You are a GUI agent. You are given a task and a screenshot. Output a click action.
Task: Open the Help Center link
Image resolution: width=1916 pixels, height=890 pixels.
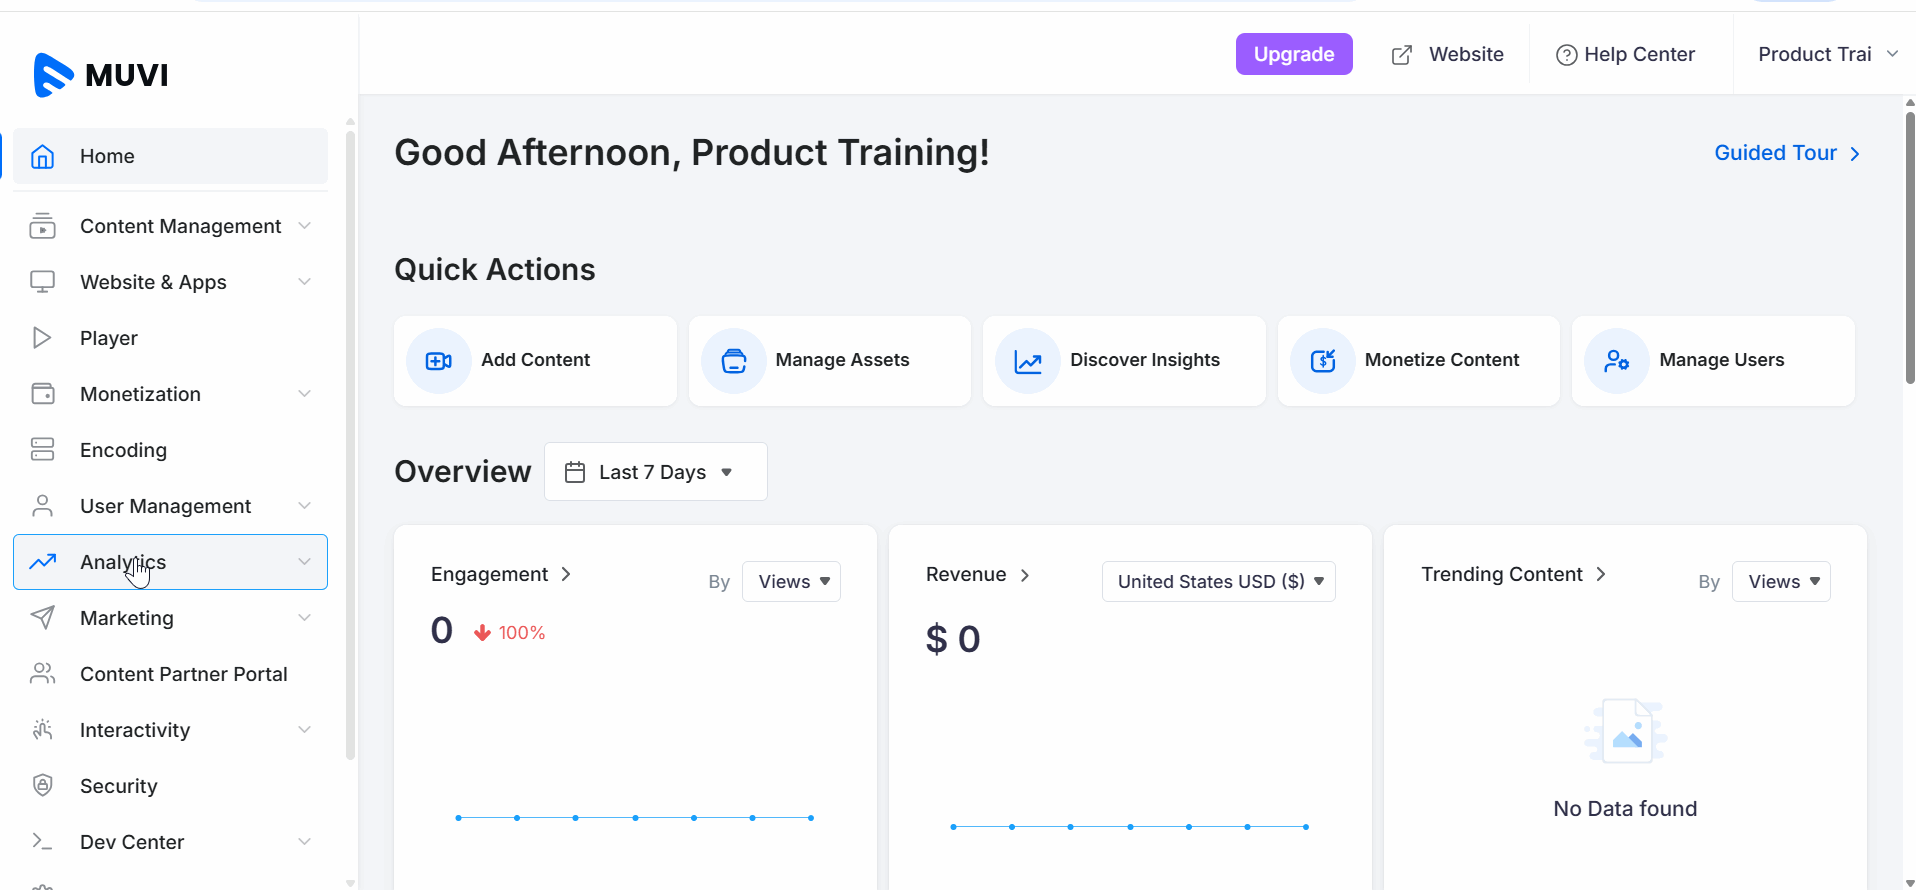click(x=1626, y=54)
